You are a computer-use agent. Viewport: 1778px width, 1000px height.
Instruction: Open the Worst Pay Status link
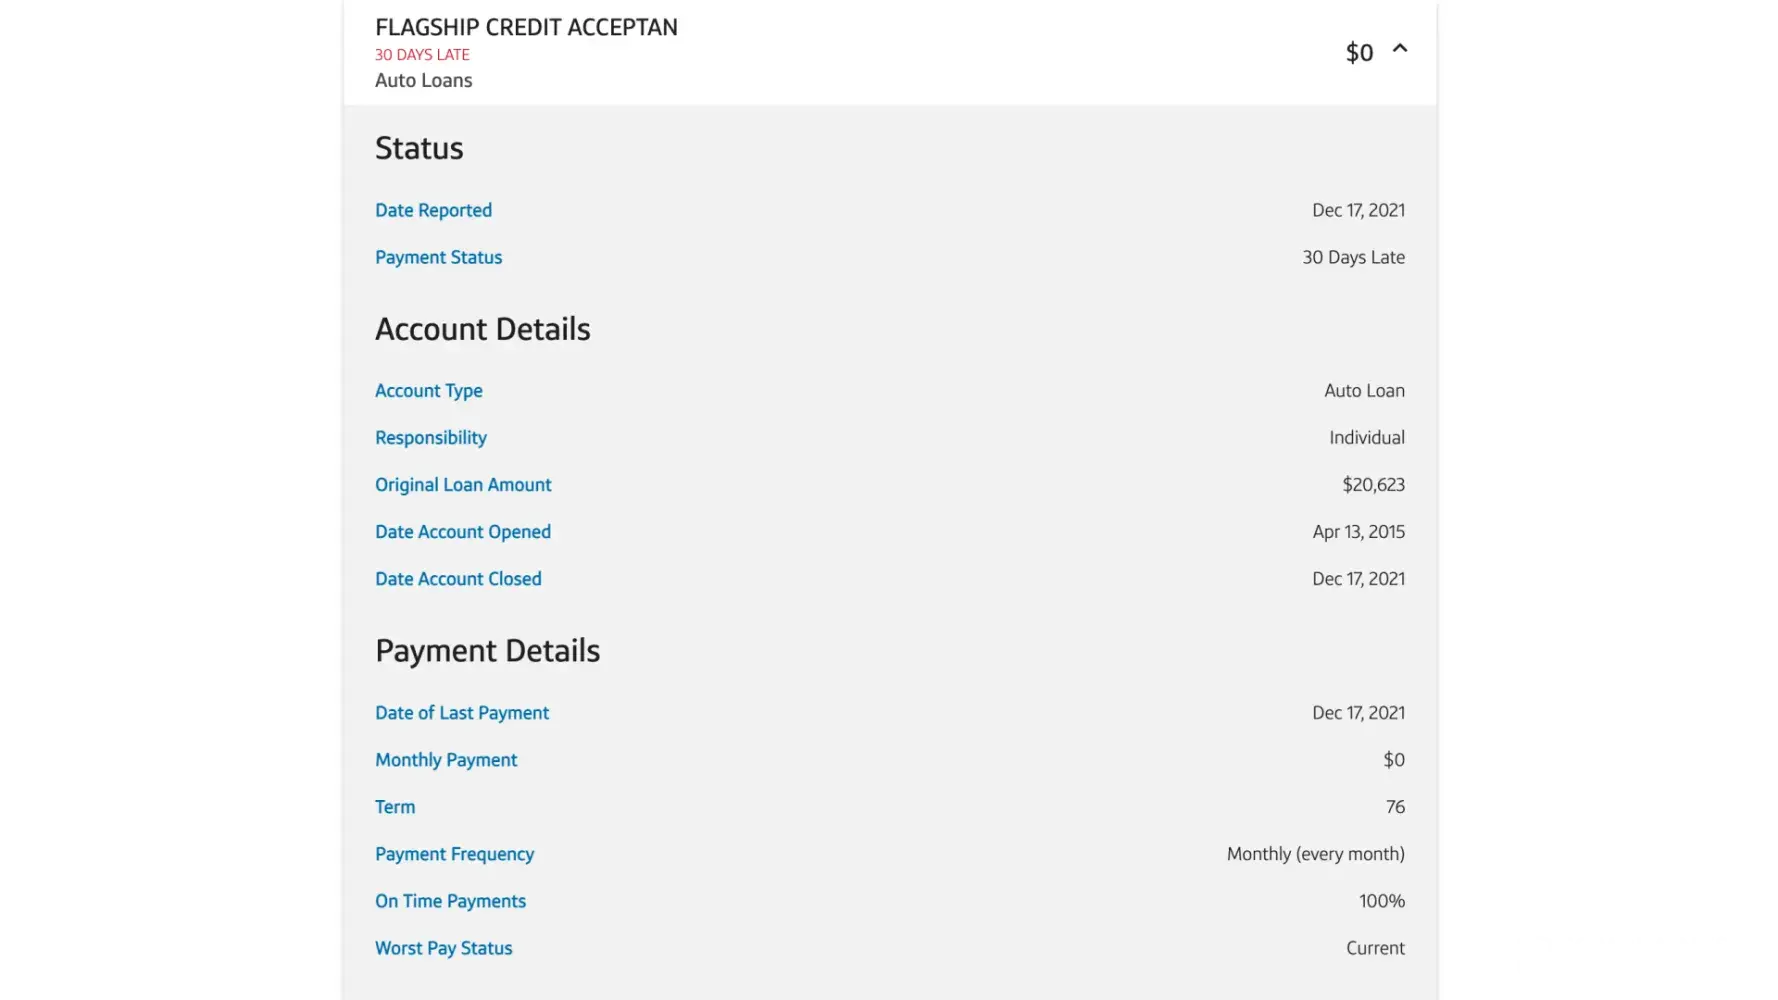(x=443, y=948)
